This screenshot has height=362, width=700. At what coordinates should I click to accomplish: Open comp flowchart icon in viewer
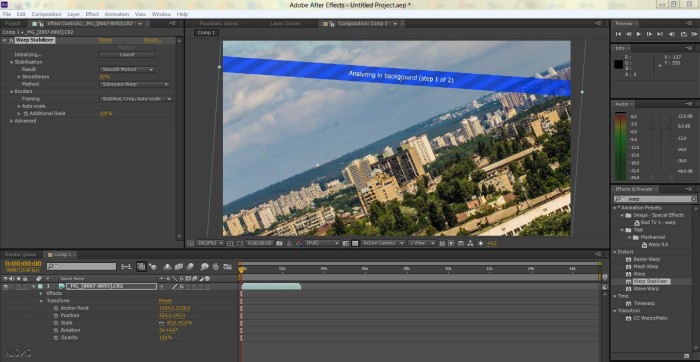tap(471, 243)
